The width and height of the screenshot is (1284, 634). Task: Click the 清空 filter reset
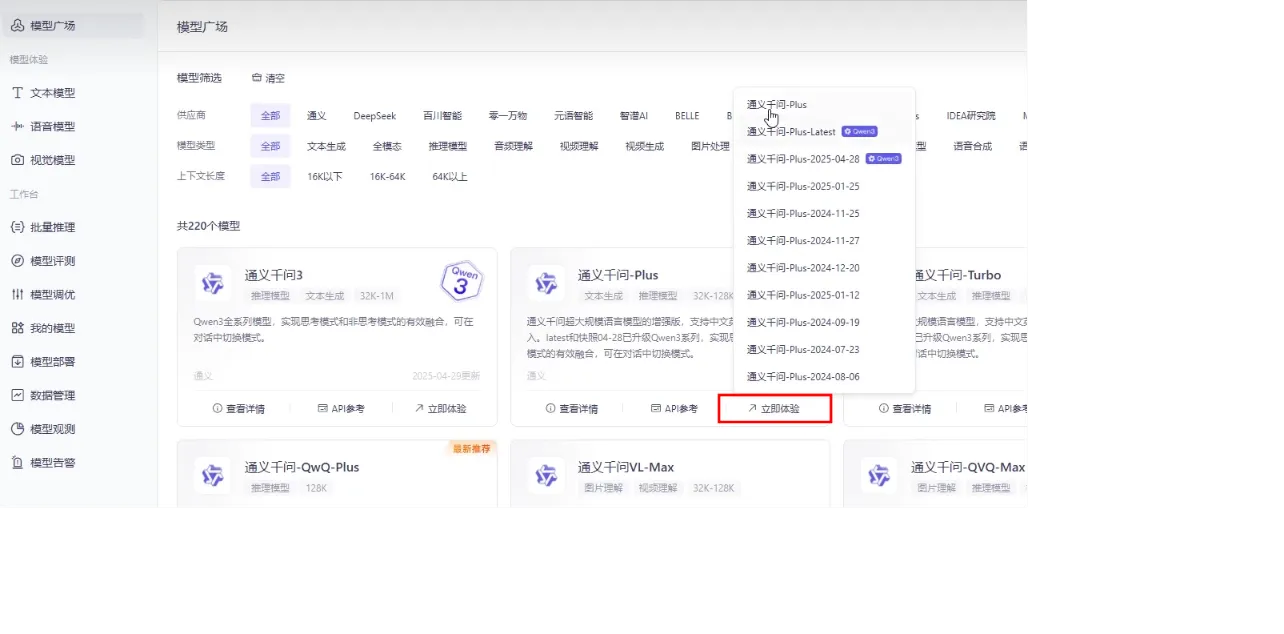[x=268, y=78]
